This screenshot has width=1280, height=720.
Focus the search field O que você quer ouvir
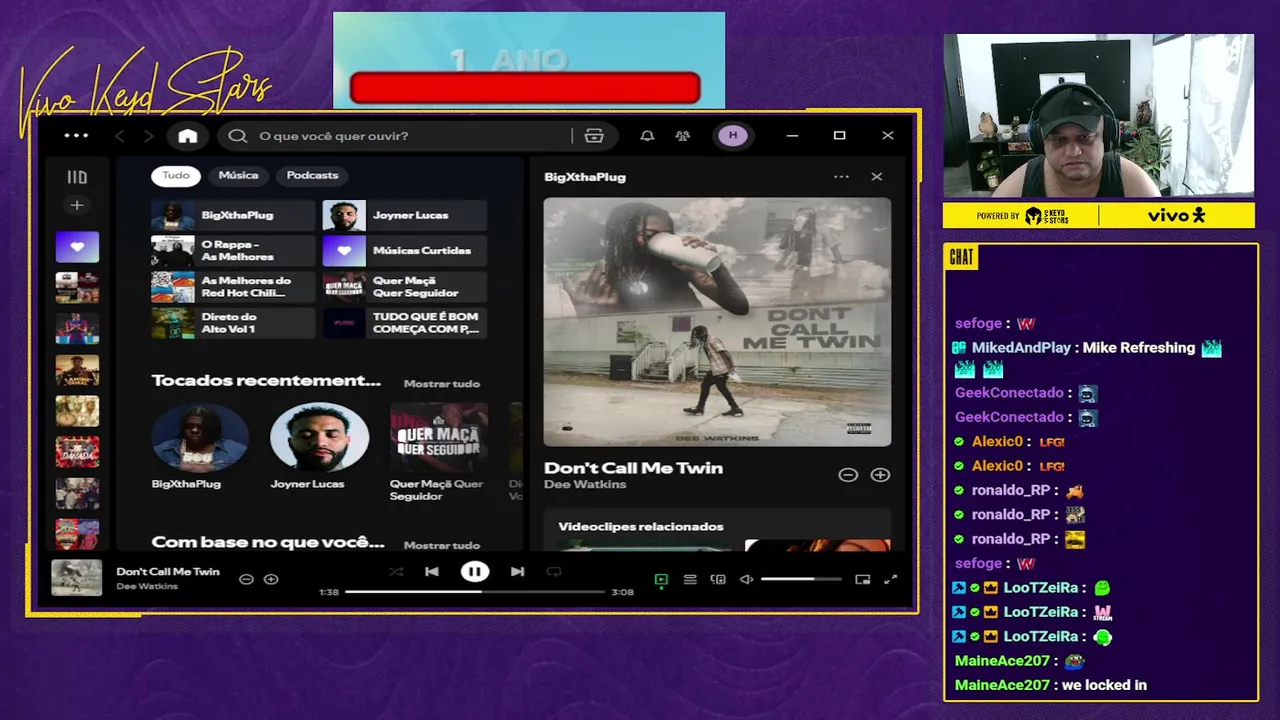[x=400, y=136]
